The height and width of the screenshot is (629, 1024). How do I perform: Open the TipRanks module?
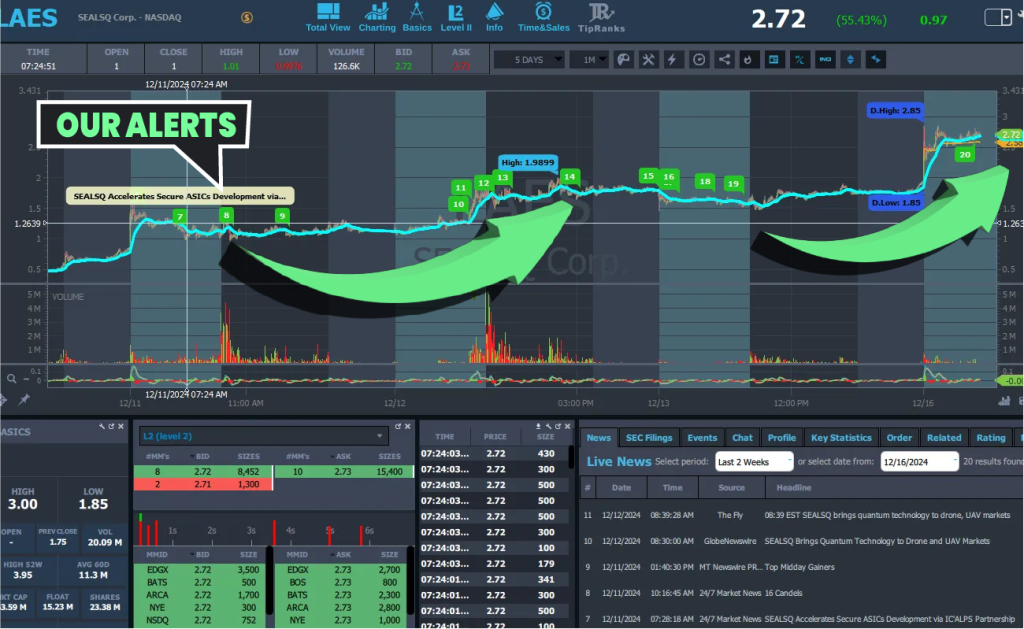[x=601, y=18]
